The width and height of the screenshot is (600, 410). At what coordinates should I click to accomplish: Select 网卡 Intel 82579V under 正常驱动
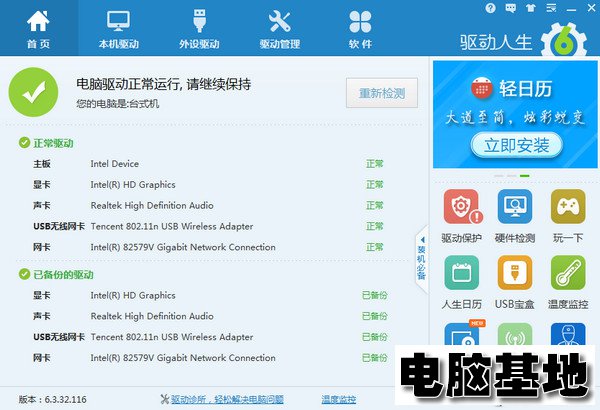[209, 247]
